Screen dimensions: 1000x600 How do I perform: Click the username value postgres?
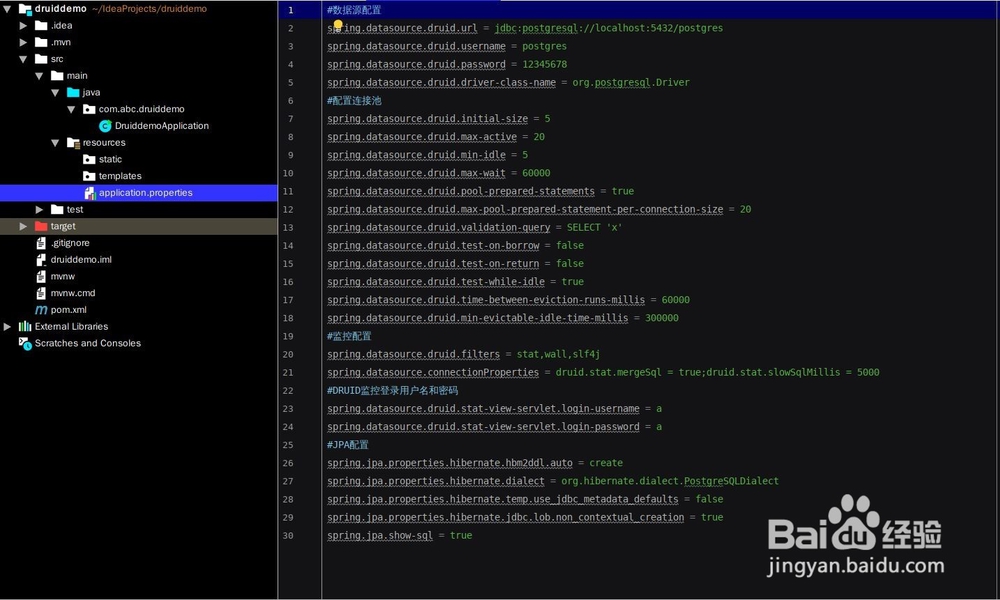(544, 47)
